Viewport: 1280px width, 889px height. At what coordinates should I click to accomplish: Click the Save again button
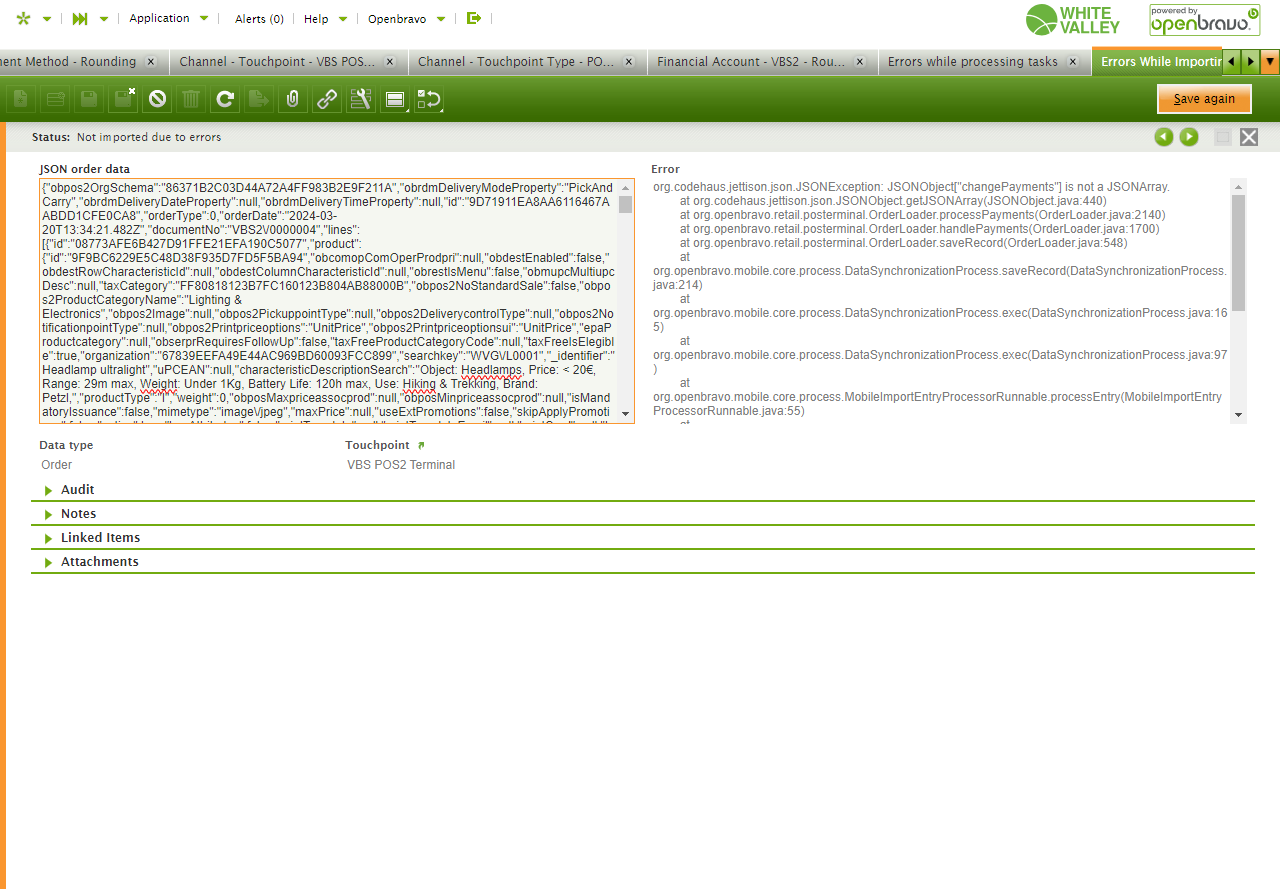(x=1204, y=99)
